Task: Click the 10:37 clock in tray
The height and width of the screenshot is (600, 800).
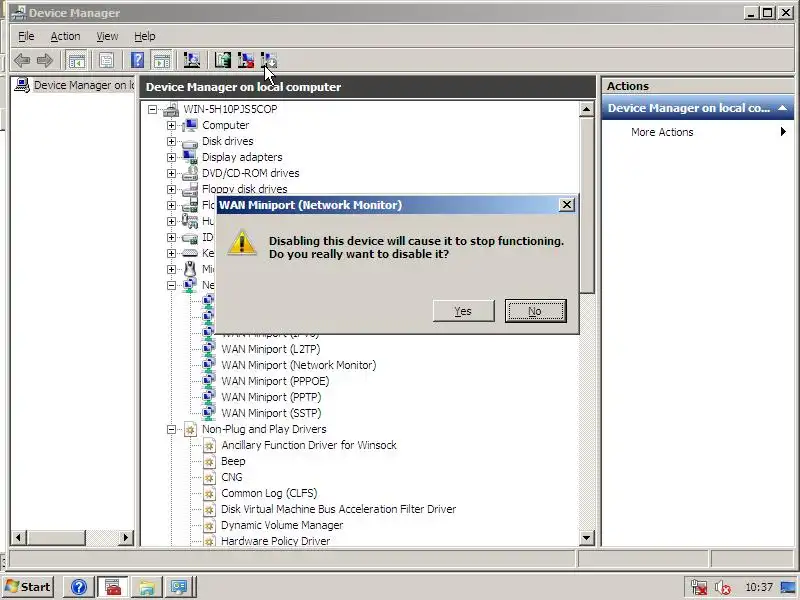Action: pyautogui.click(x=759, y=588)
